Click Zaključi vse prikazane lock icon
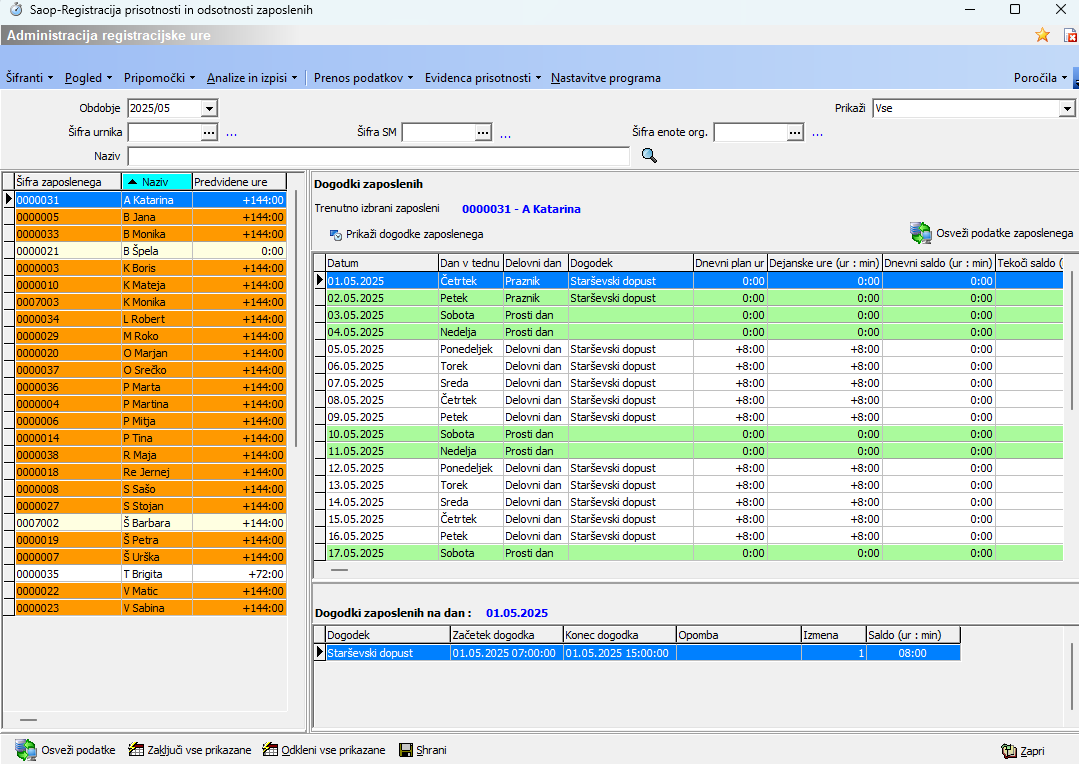 (137, 750)
